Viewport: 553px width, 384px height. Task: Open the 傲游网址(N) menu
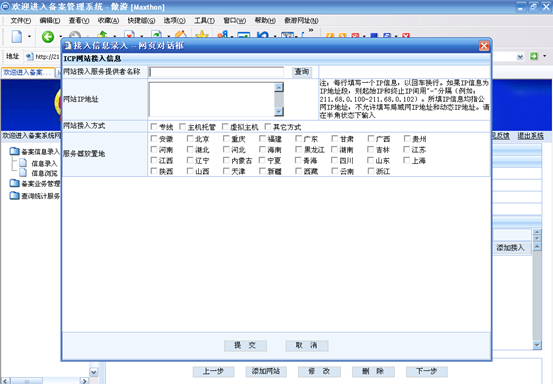pyautogui.click(x=302, y=20)
